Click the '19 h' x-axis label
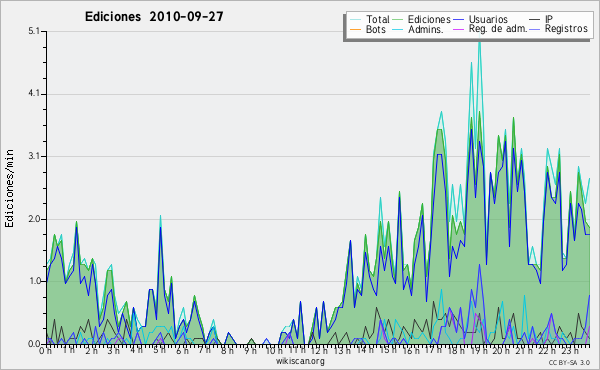600x370 pixels. click(479, 350)
